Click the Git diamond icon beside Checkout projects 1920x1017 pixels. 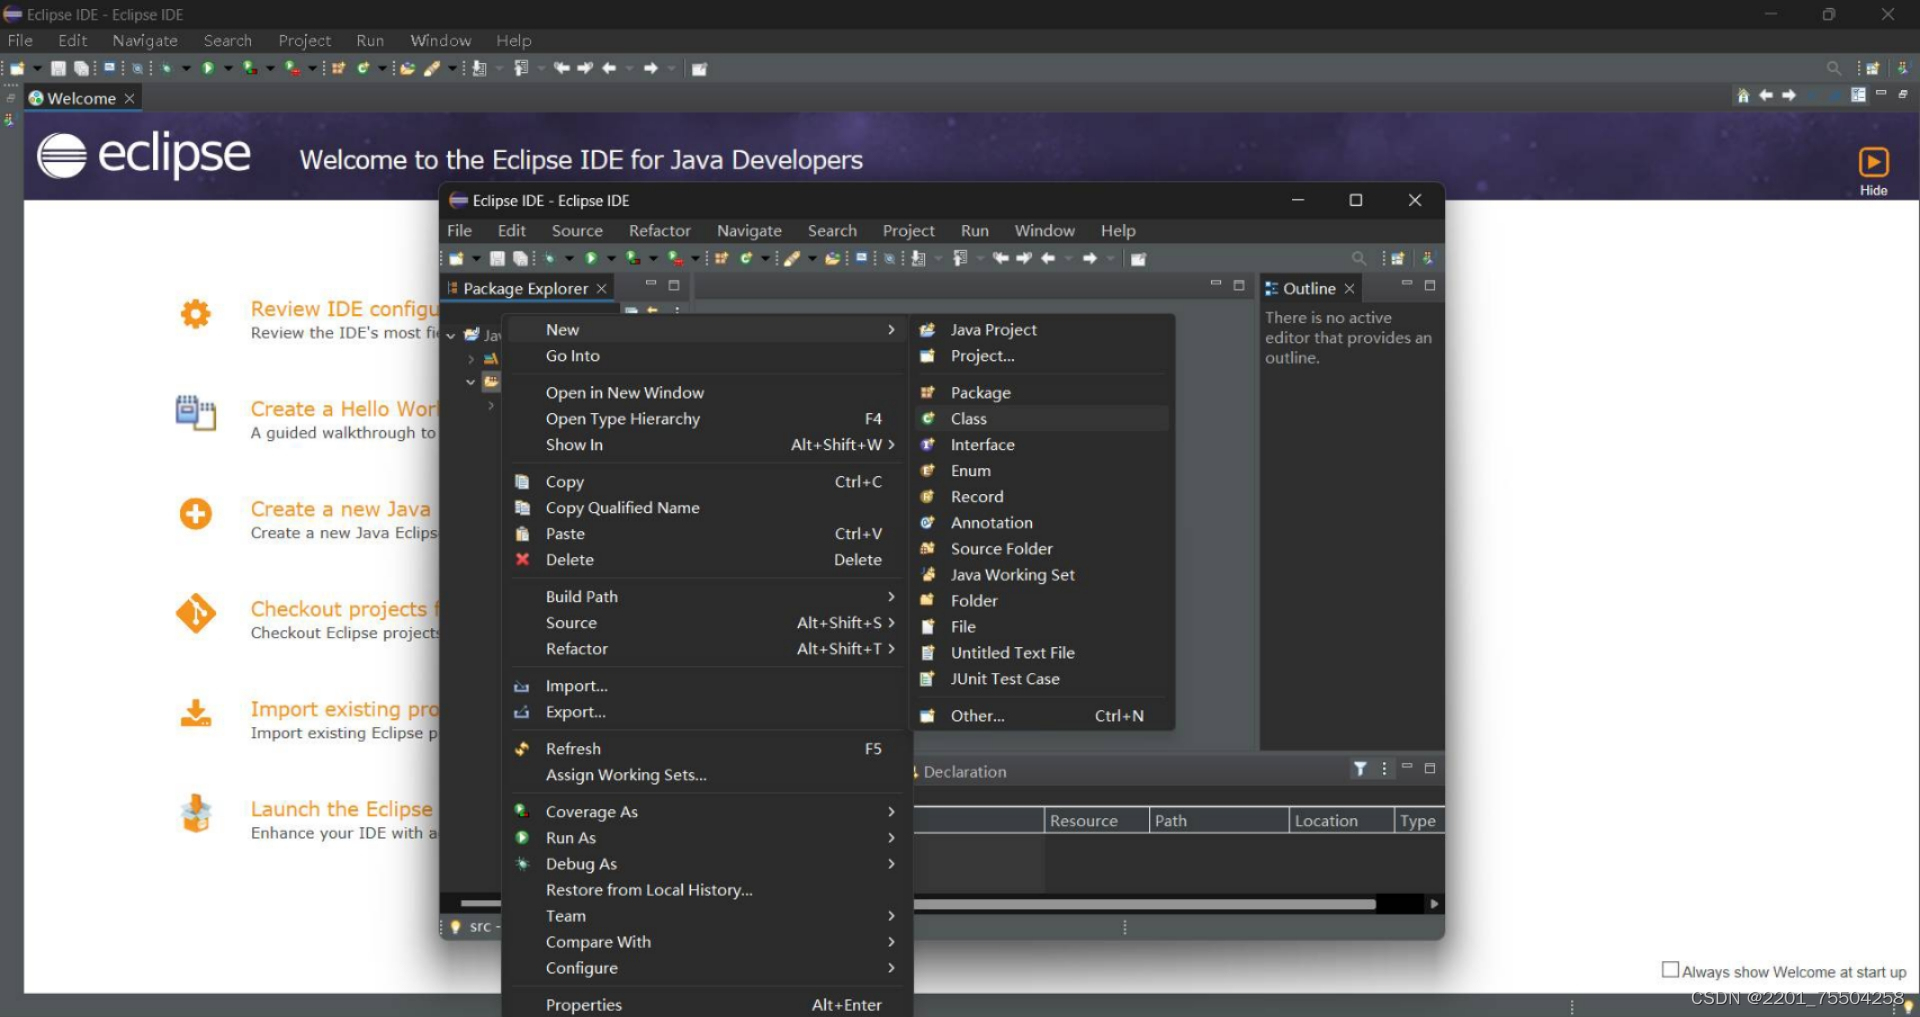point(196,614)
